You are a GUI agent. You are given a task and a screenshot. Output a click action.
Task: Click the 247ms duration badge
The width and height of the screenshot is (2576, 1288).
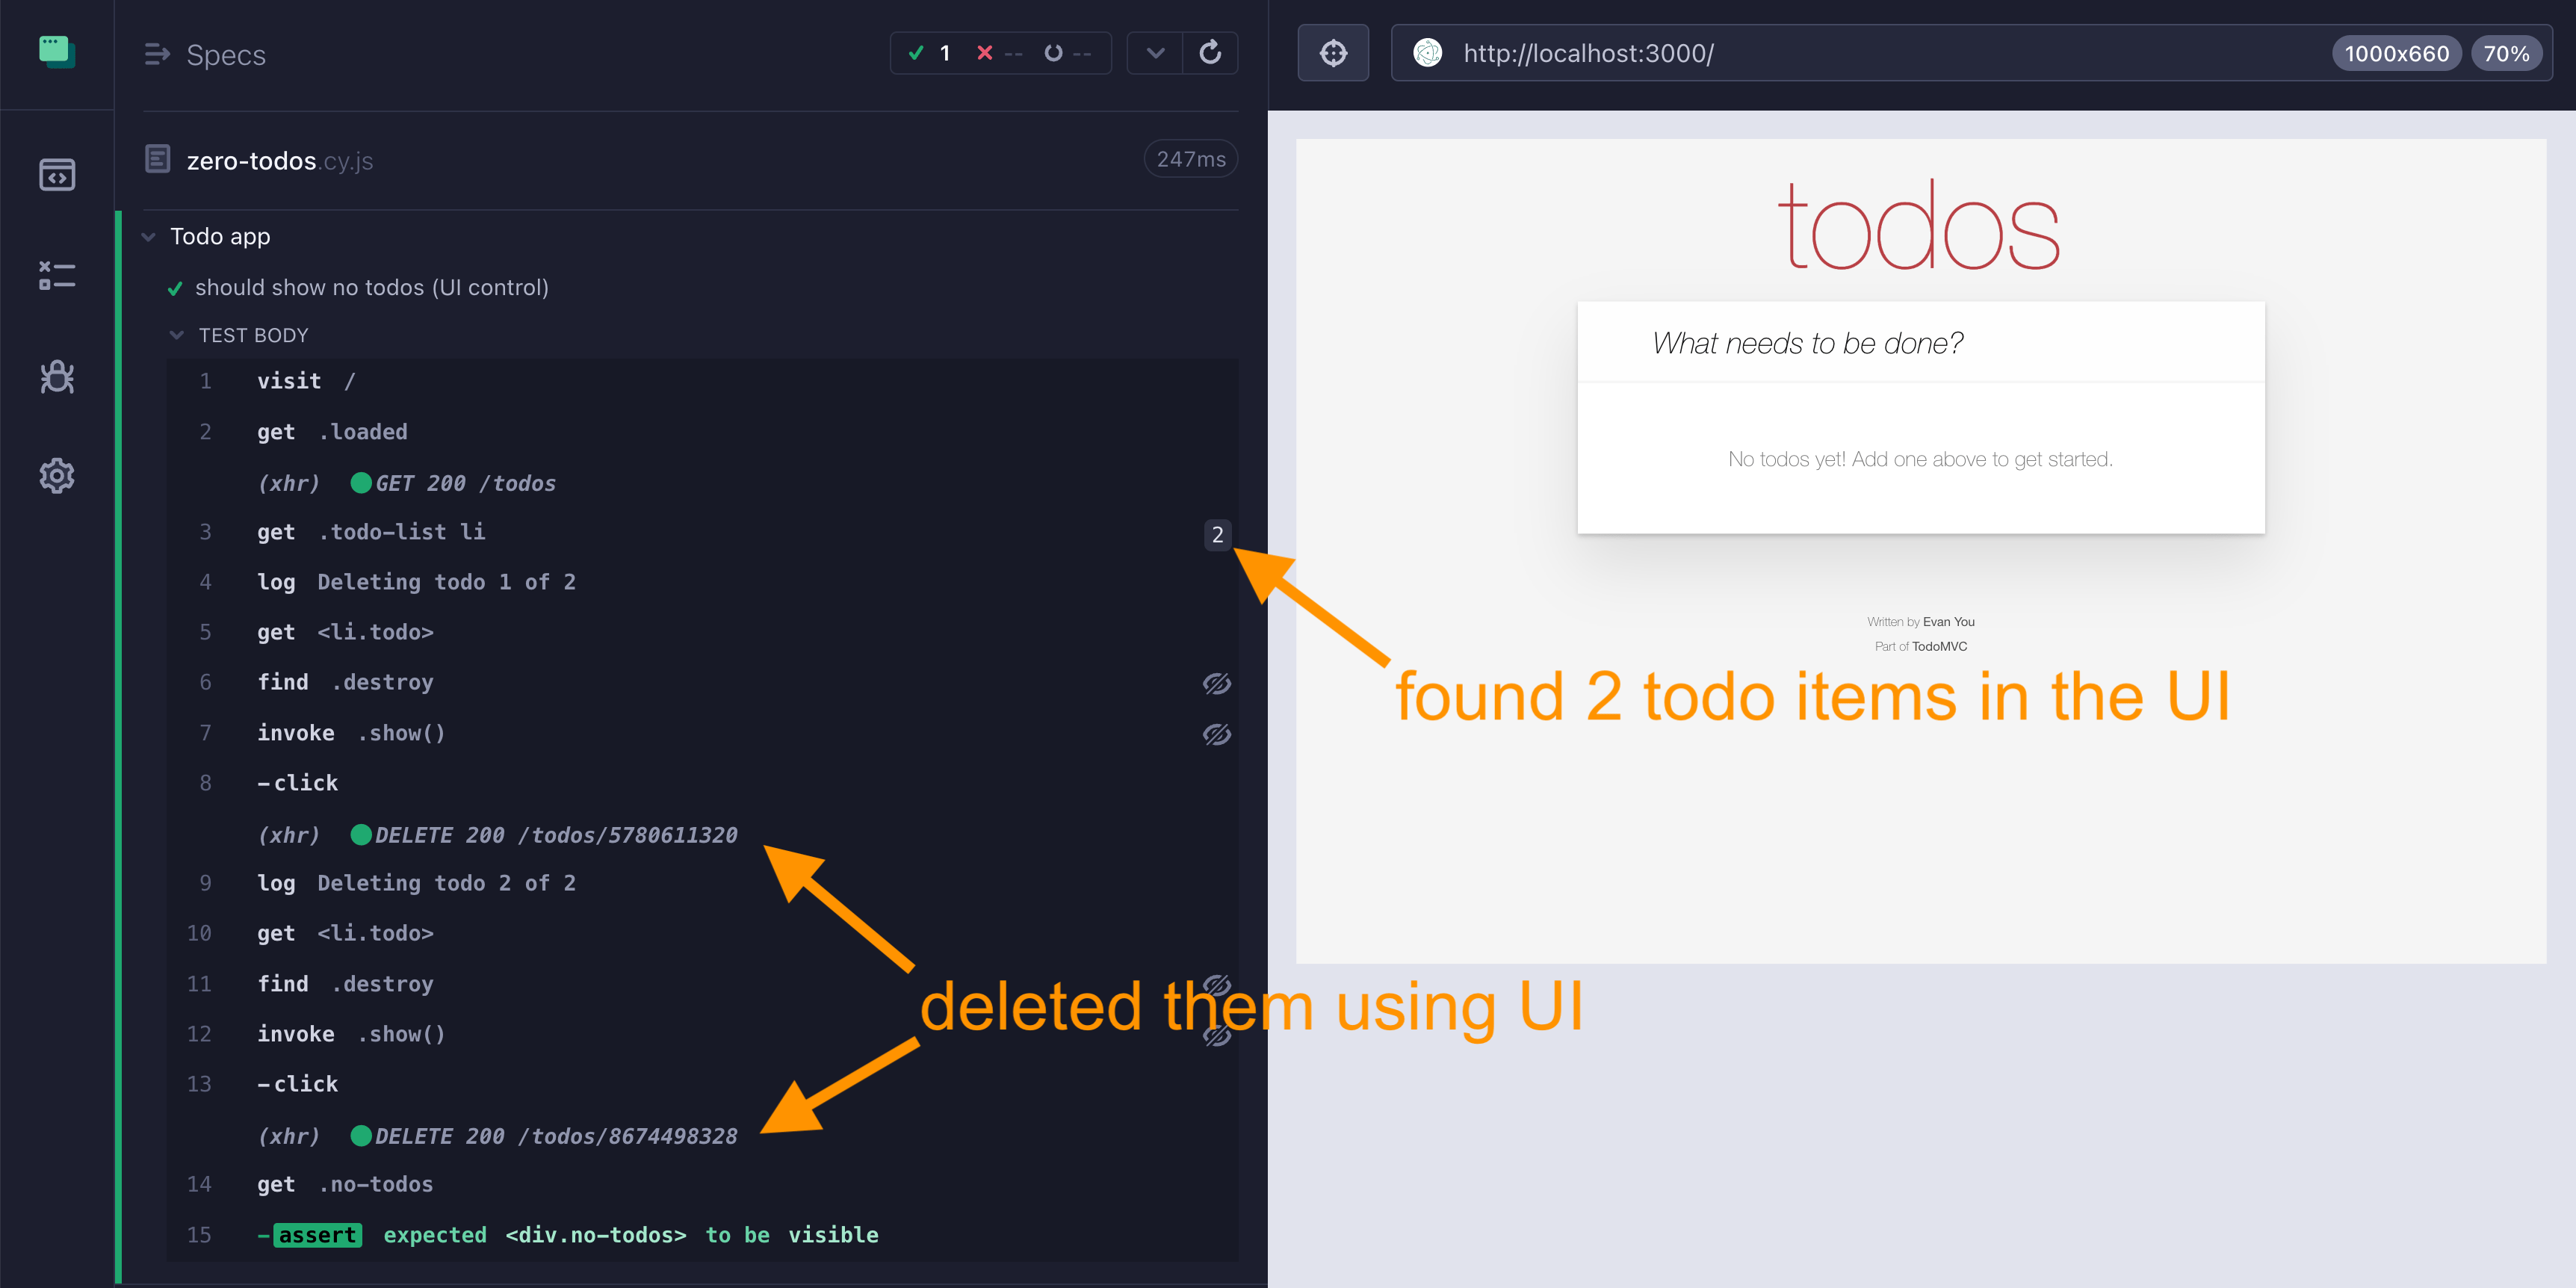(x=1190, y=159)
